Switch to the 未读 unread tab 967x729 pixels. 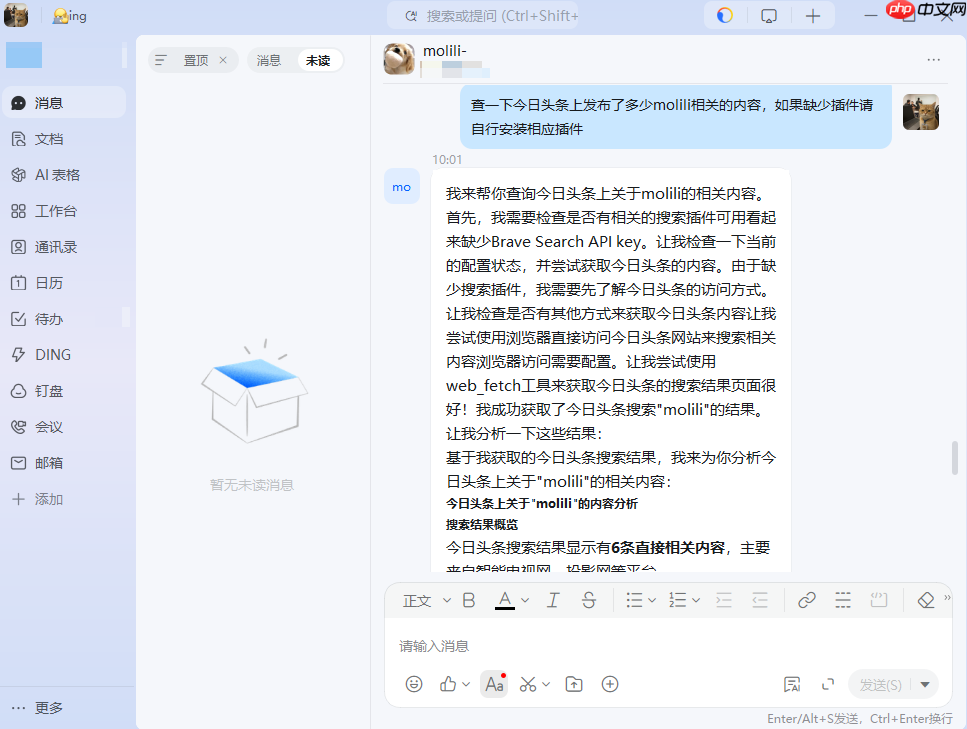click(x=322, y=60)
